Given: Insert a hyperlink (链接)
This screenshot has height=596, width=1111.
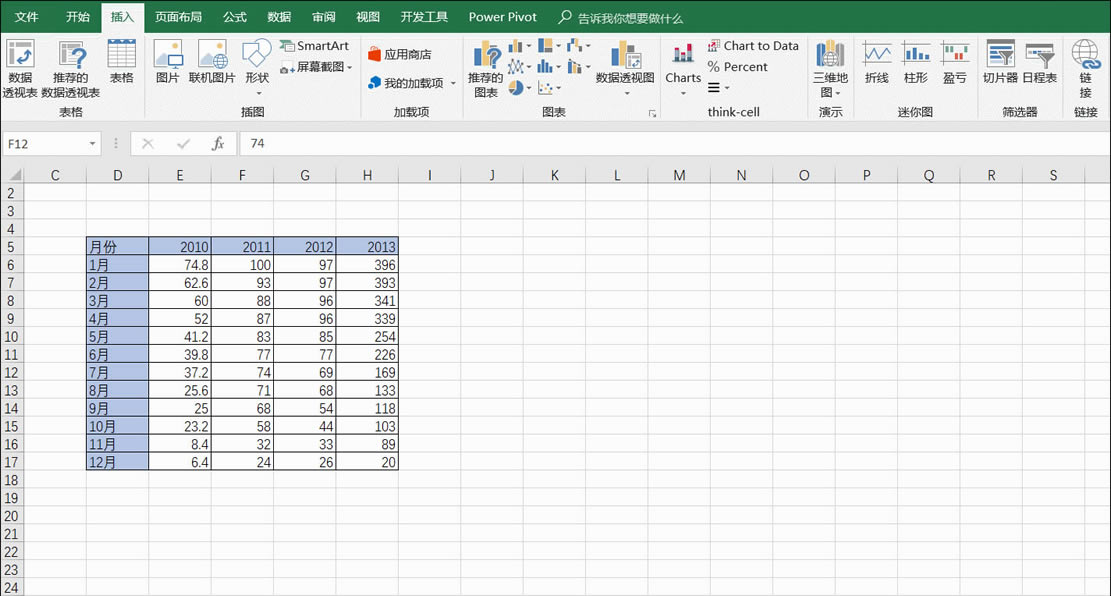Looking at the screenshot, I should 1084,60.
